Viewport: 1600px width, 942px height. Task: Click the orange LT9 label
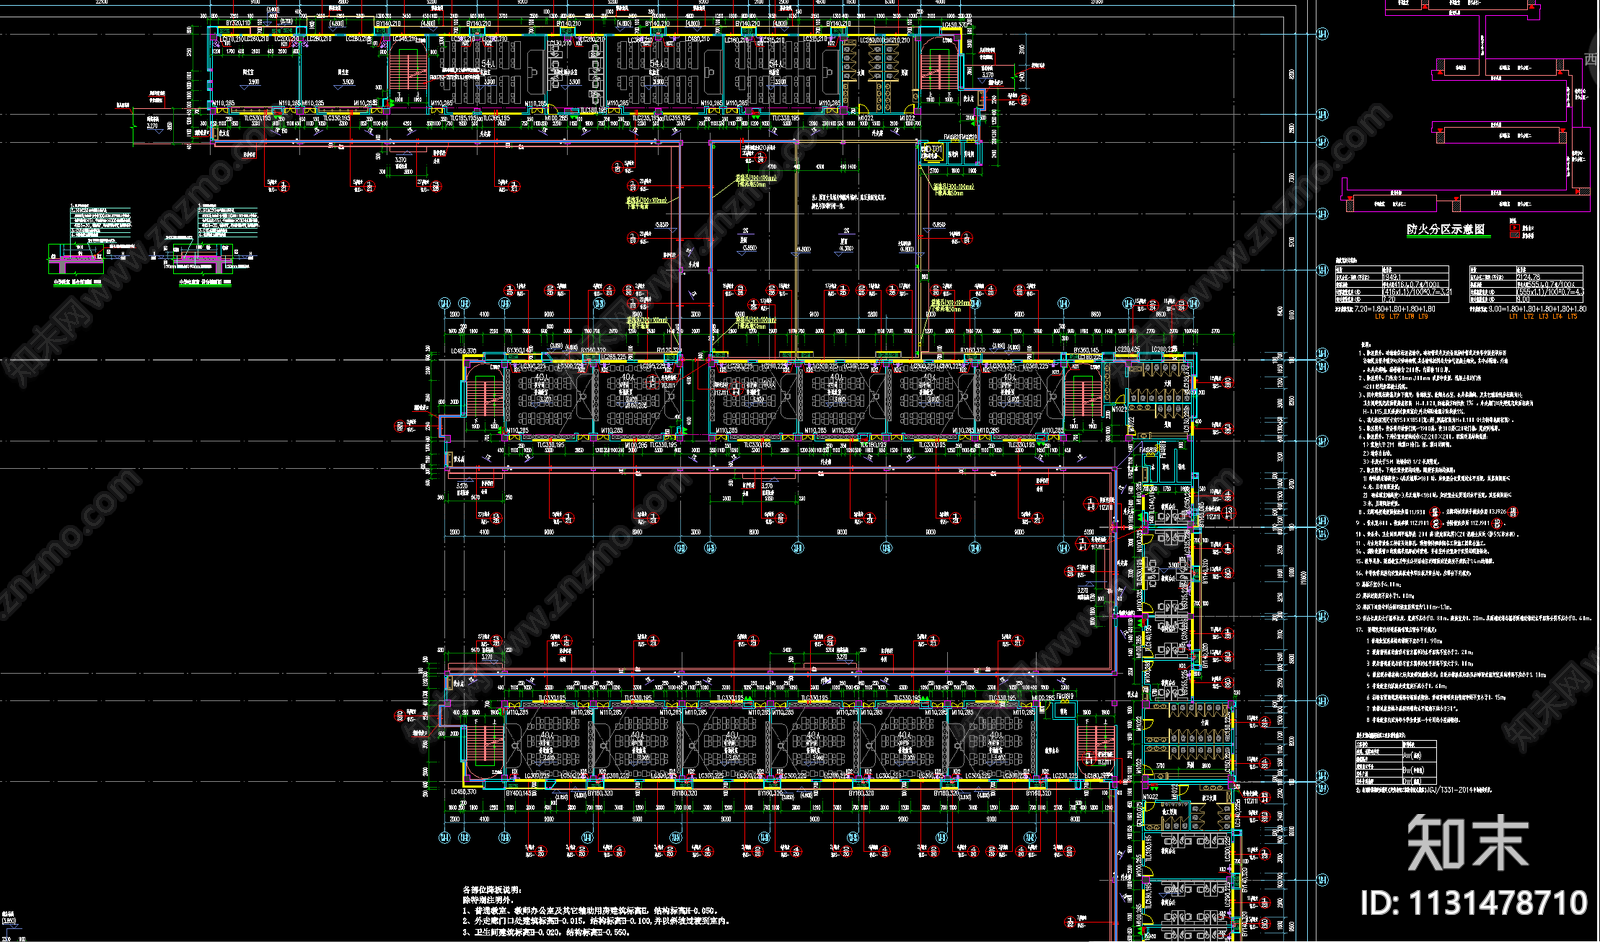point(1423,317)
